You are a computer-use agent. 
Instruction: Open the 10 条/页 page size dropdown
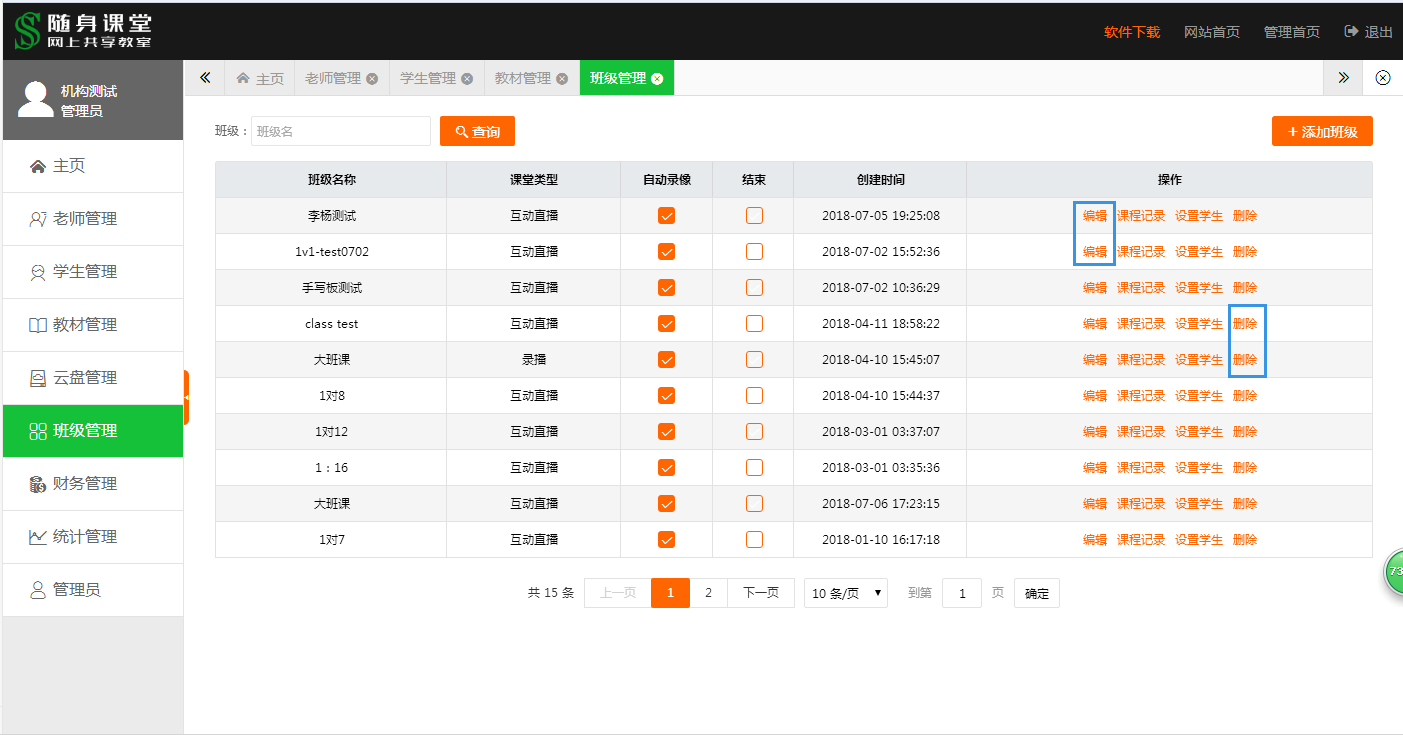click(847, 593)
